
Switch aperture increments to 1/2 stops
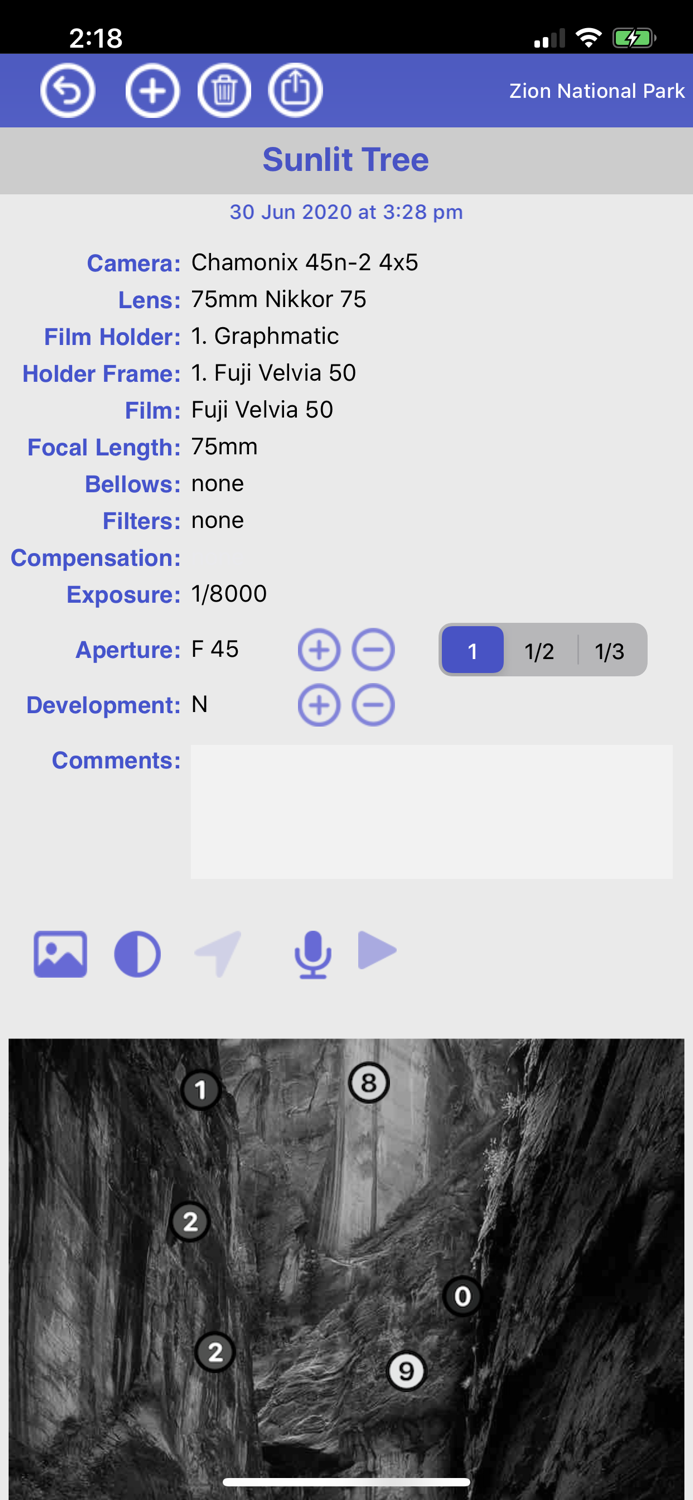click(540, 651)
